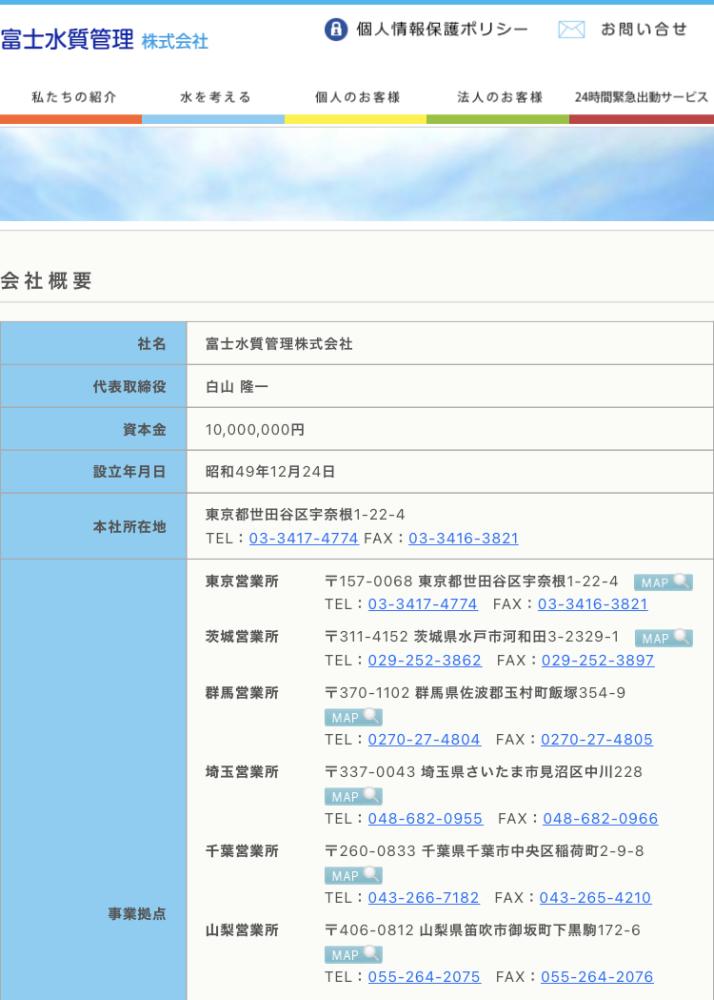The image size is (714, 1000).
Task: Click Ibaraki office TEL 029-252-3862
Action: pyautogui.click(x=424, y=660)
